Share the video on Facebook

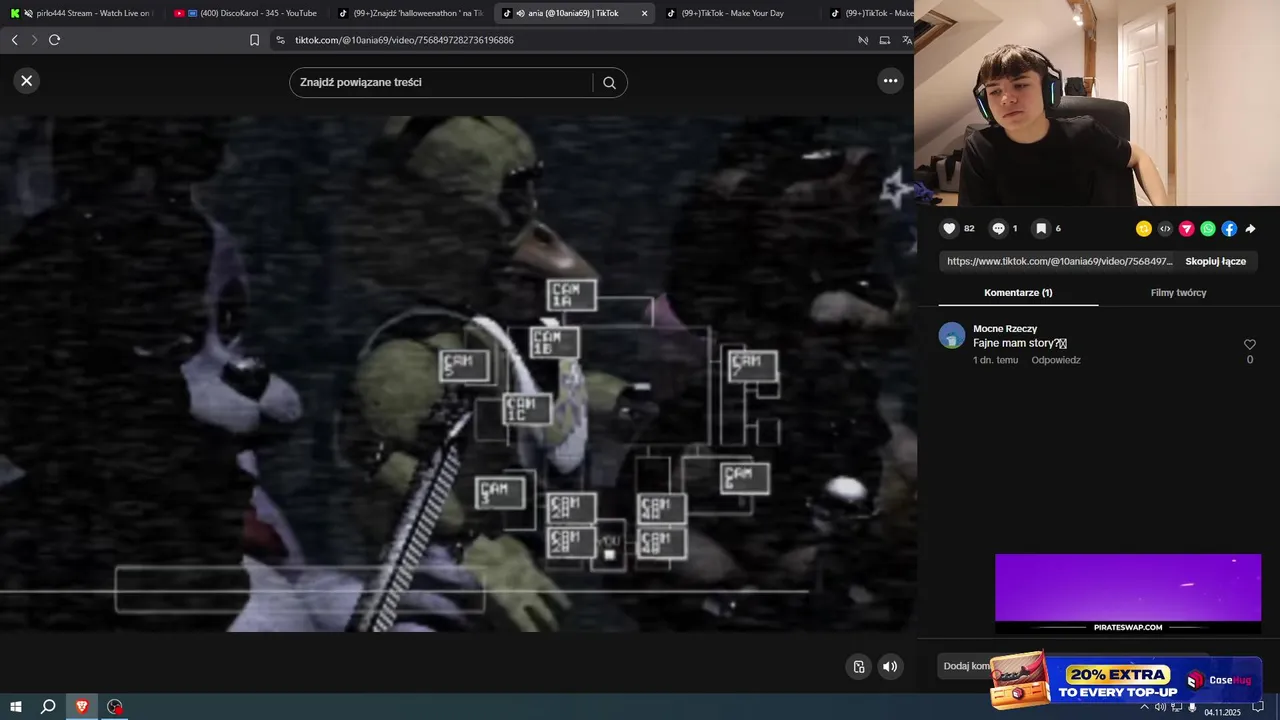(x=1229, y=229)
